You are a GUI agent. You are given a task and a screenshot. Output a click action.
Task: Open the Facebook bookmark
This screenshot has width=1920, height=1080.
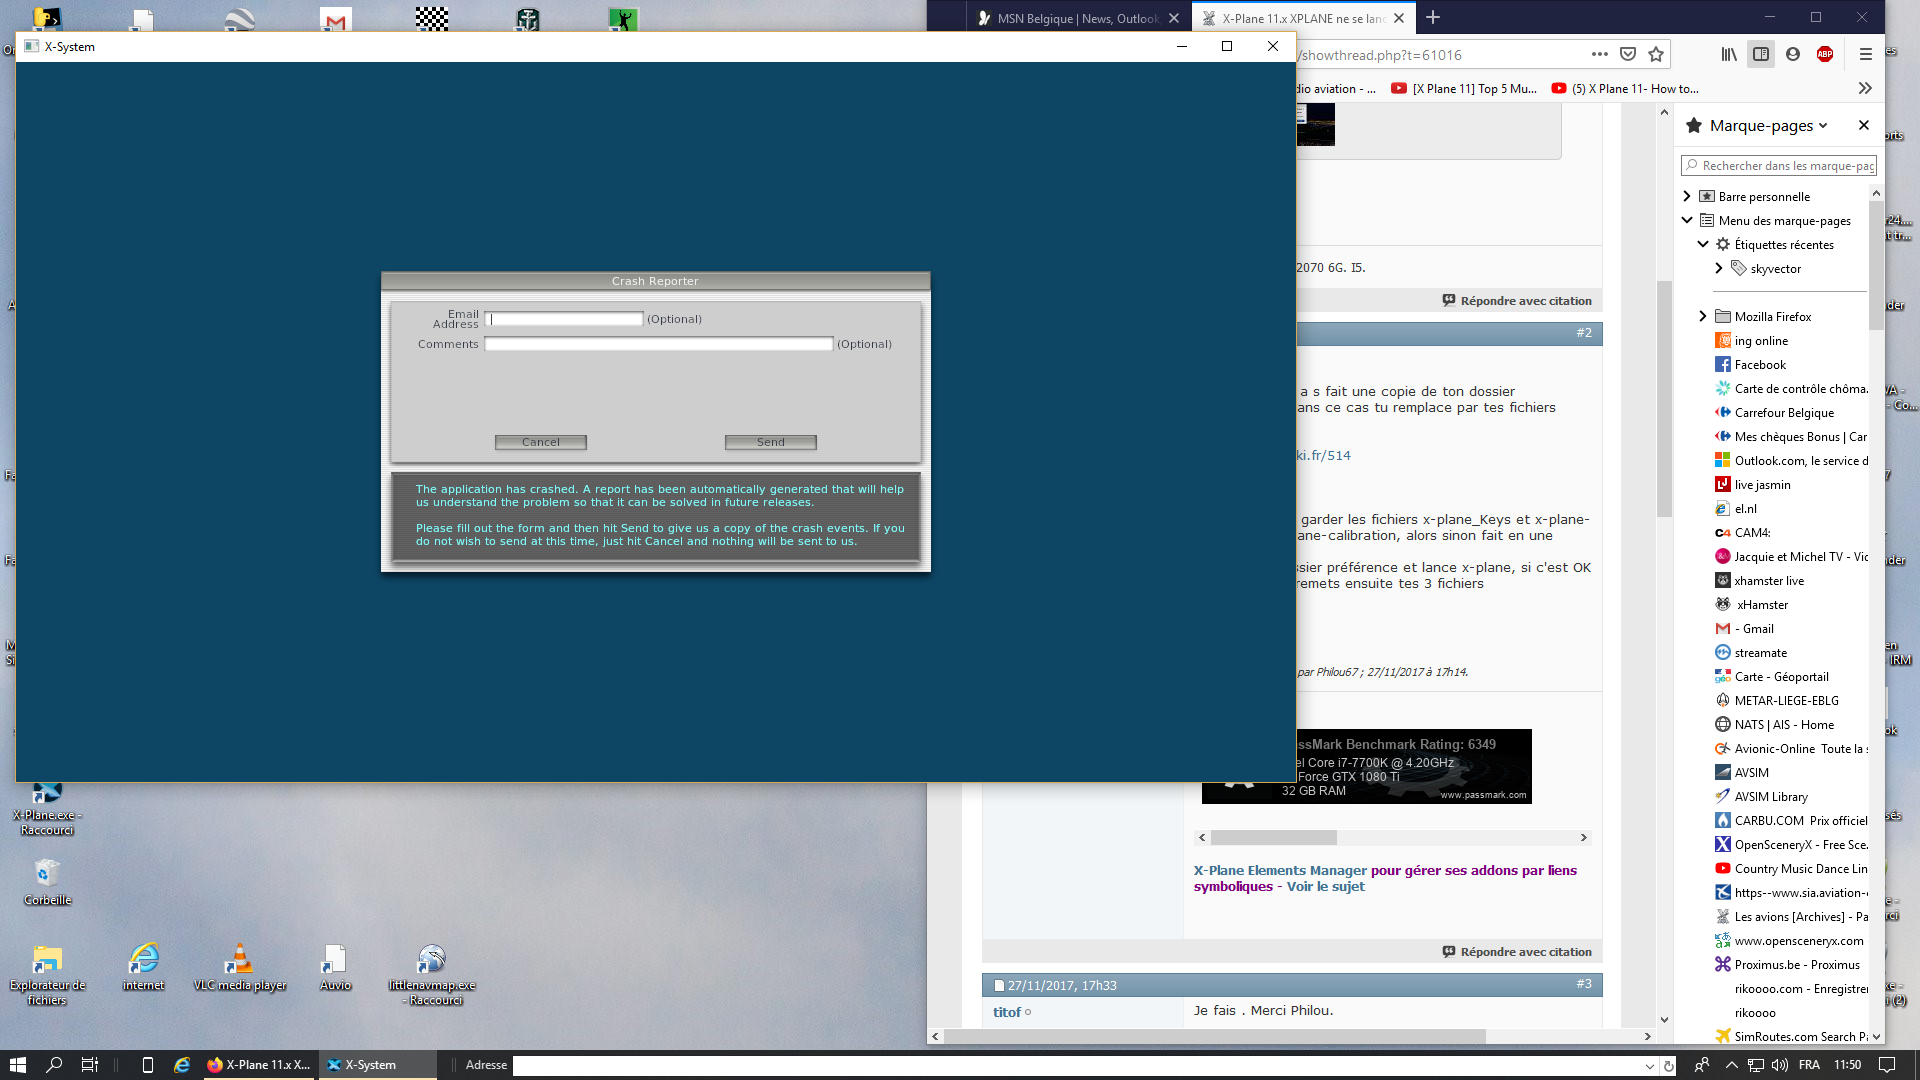(x=1760, y=365)
